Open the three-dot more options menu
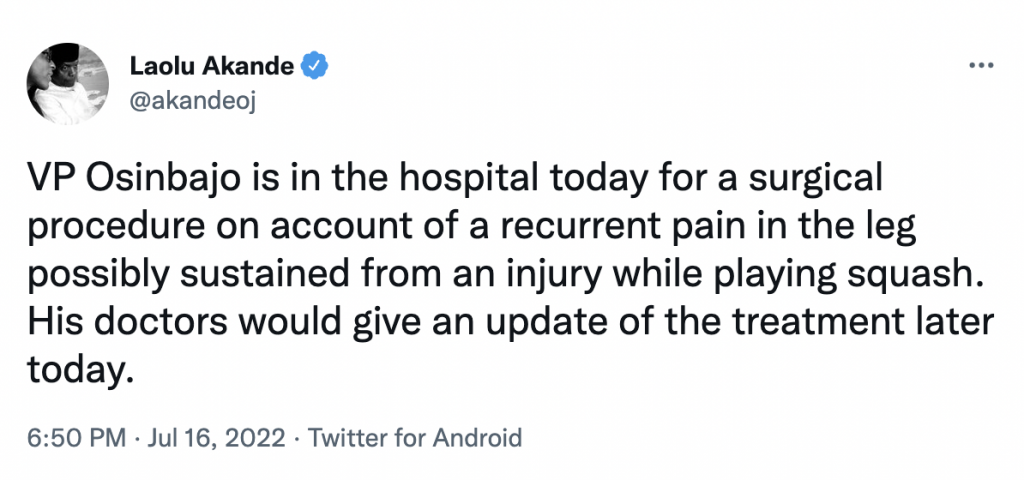The image size is (1024, 480). tap(982, 65)
